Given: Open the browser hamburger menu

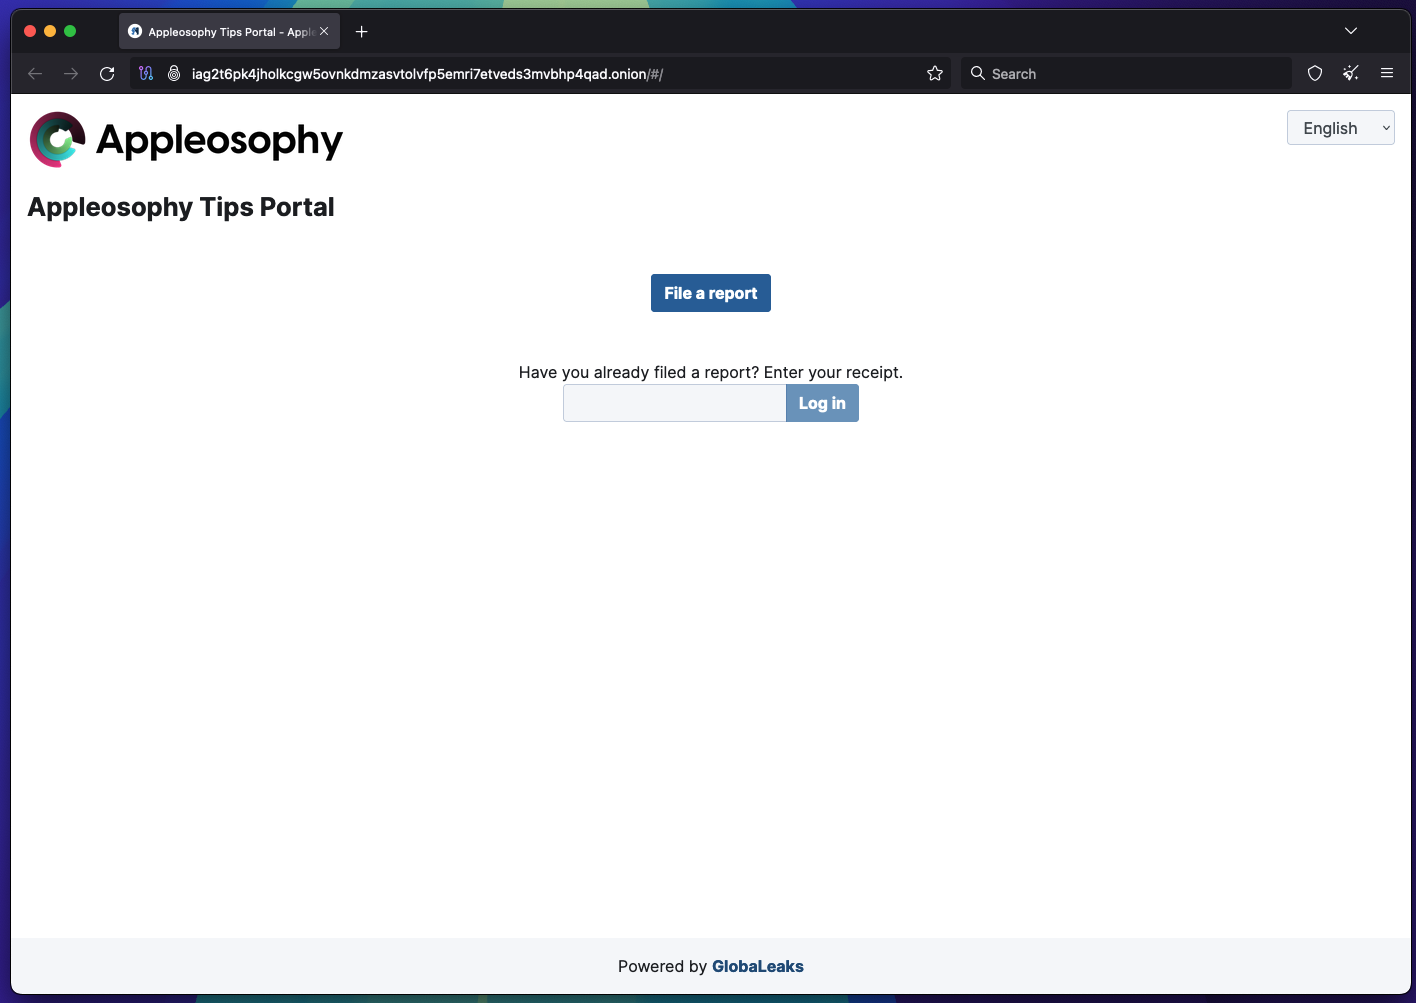Looking at the screenshot, I should coord(1387,73).
